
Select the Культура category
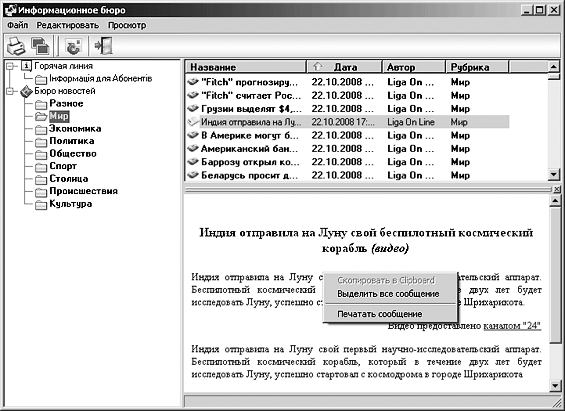(x=71, y=204)
